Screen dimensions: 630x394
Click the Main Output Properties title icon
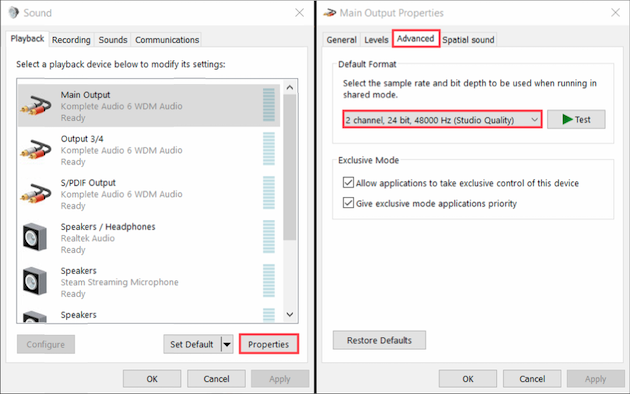329,13
